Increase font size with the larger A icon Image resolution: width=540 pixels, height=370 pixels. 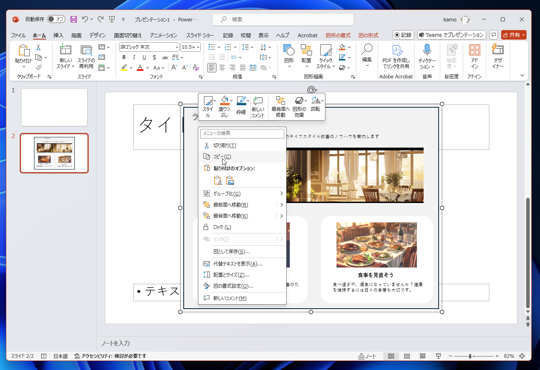pyautogui.click(x=174, y=68)
